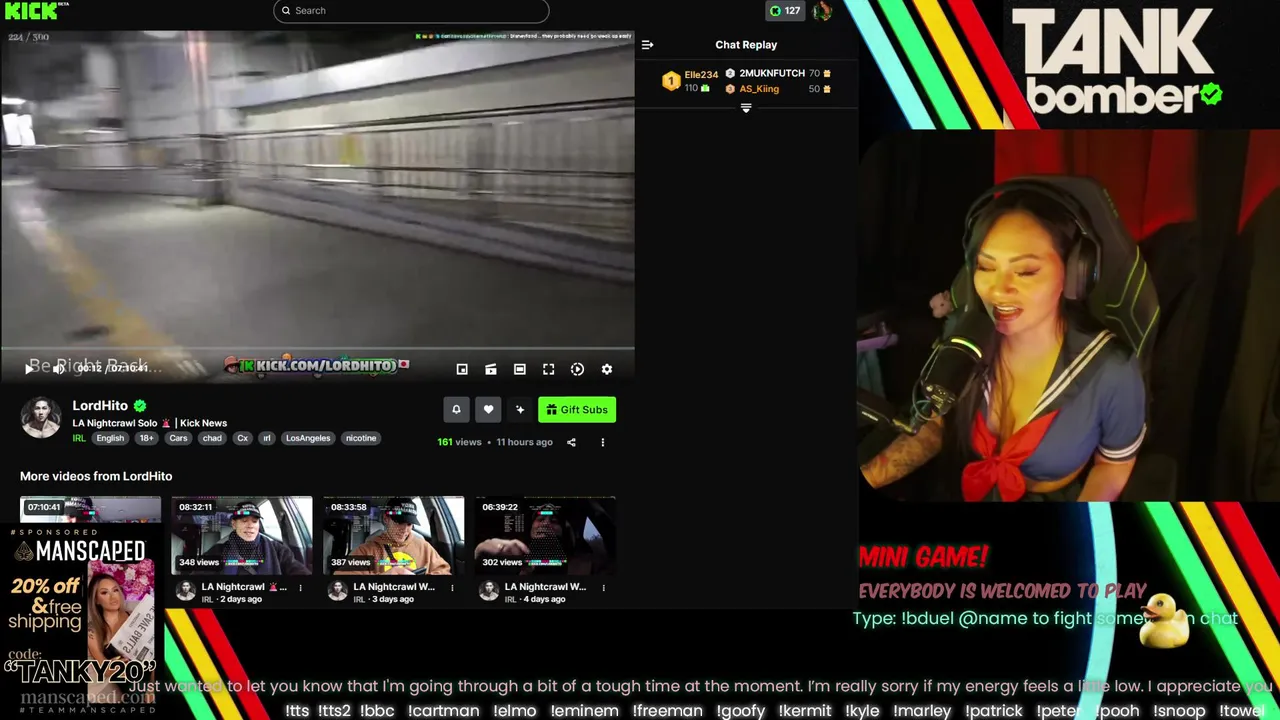Click the Gift Subs button

pyautogui.click(x=577, y=409)
